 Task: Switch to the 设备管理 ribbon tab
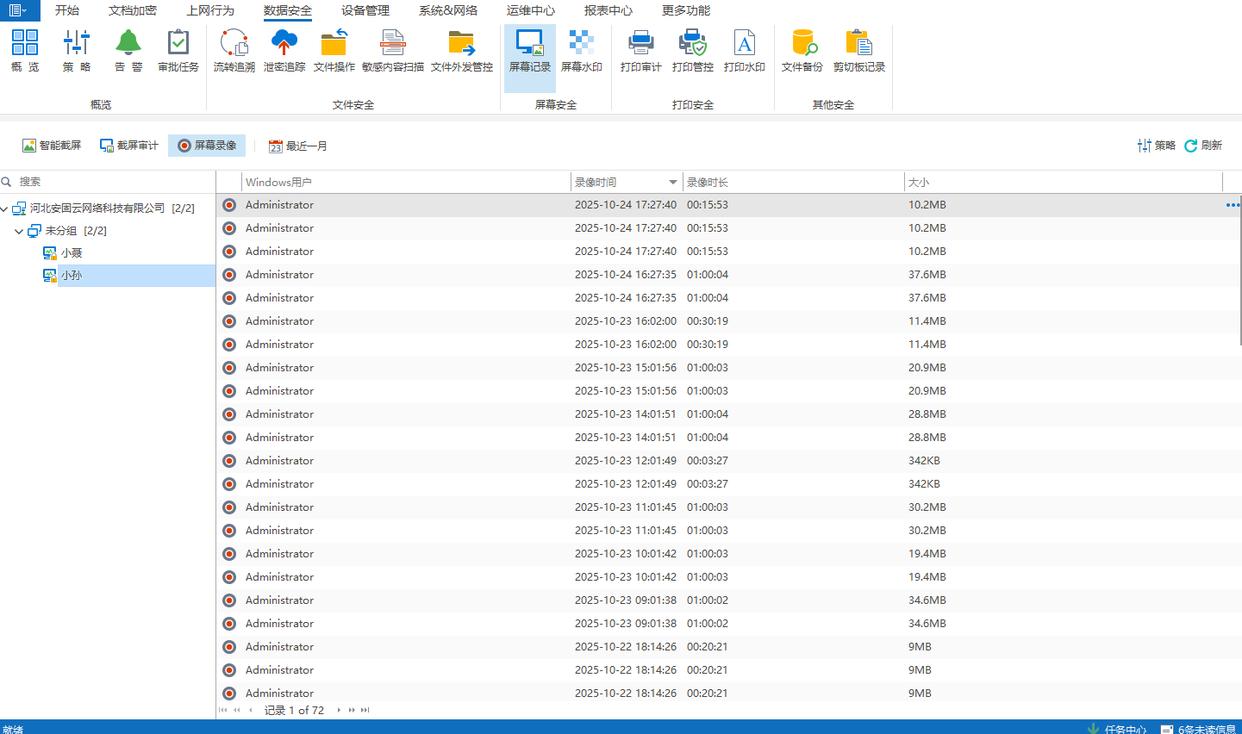pos(365,11)
